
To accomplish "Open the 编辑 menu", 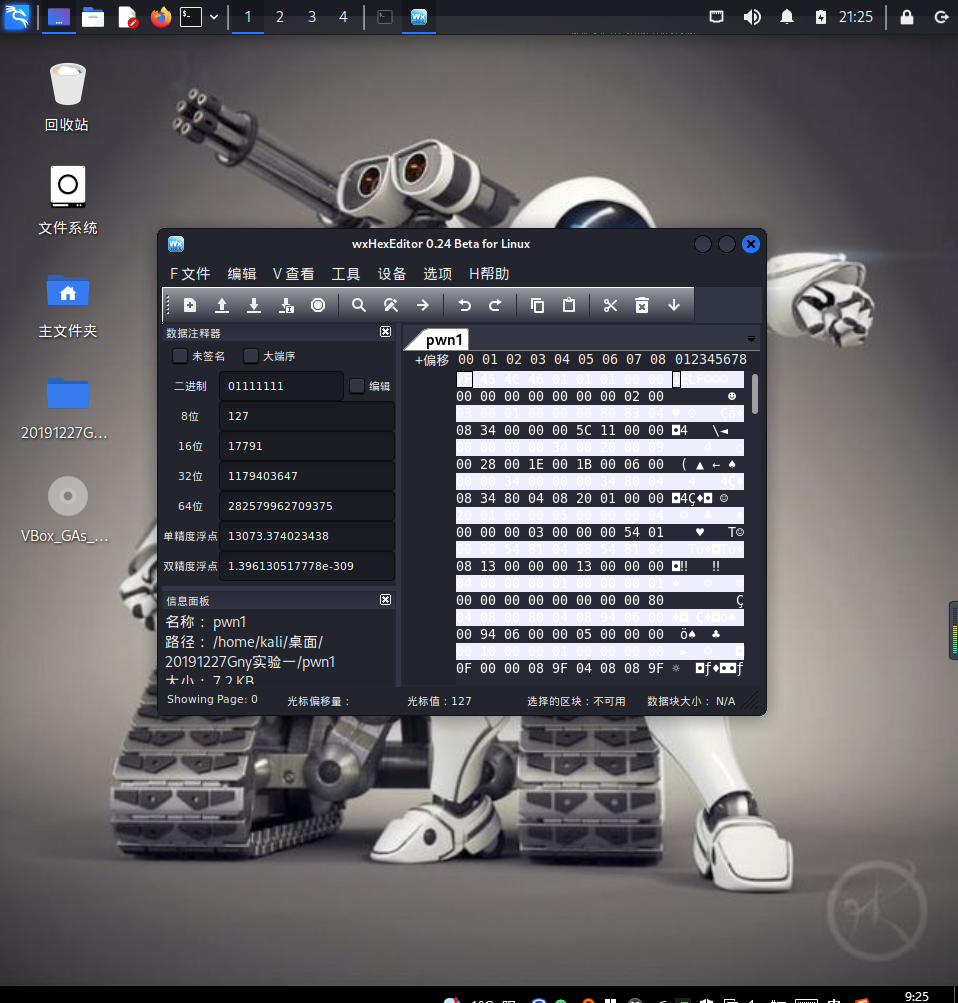I will point(242,274).
